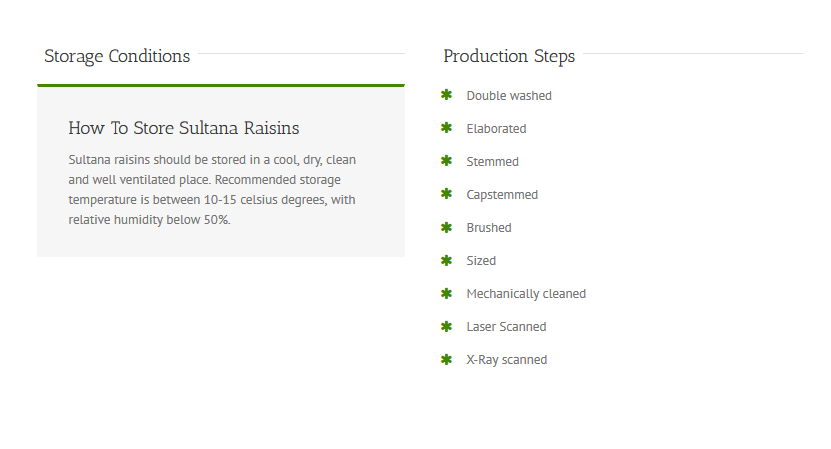This screenshot has height=449, width=831.
Task: Click the Capstemmed list item text
Action: tap(502, 195)
